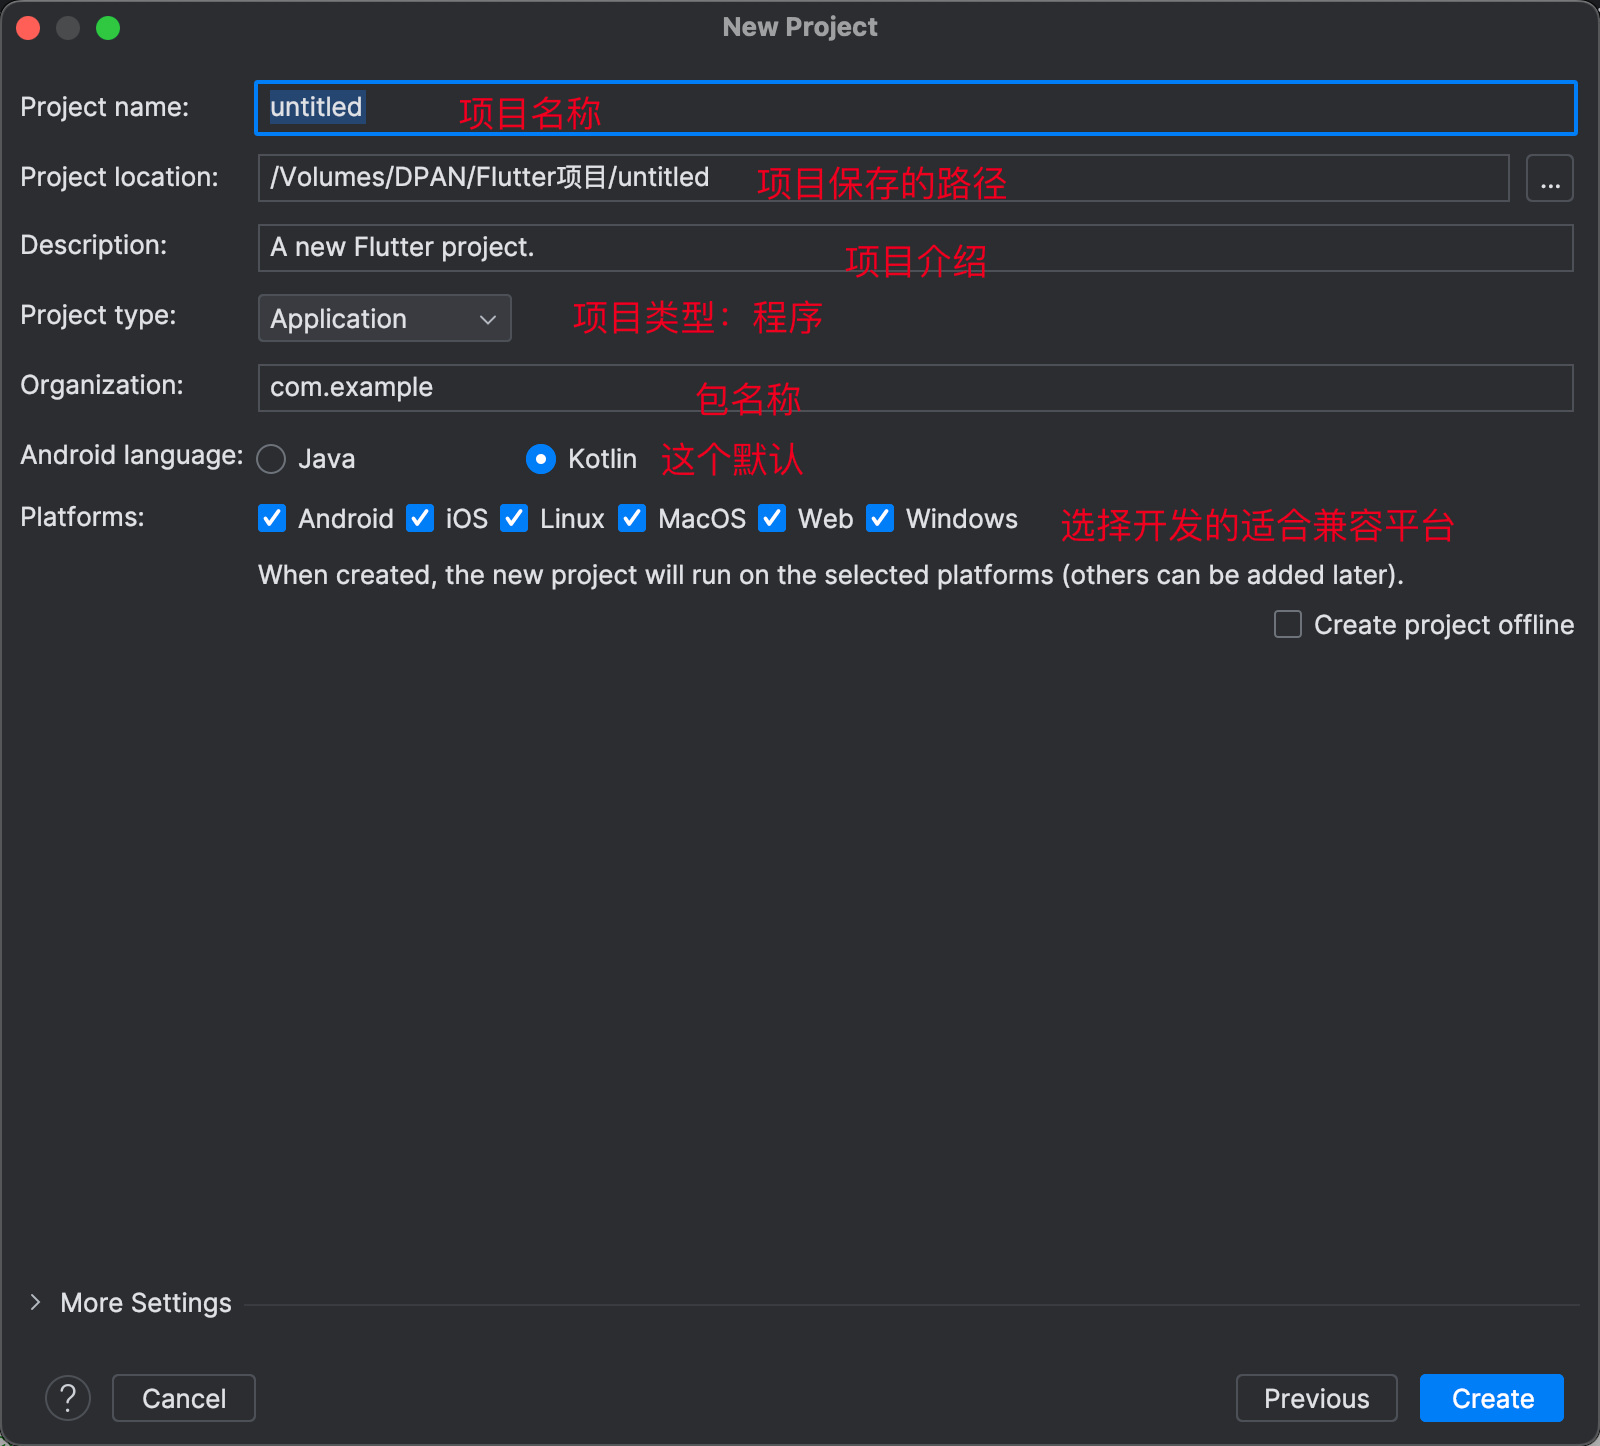Image resolution: width=1600 pixels, height=1446 pixels.
Task: Enable Create project offline checkbox
Action: (x=1288, y=625)
